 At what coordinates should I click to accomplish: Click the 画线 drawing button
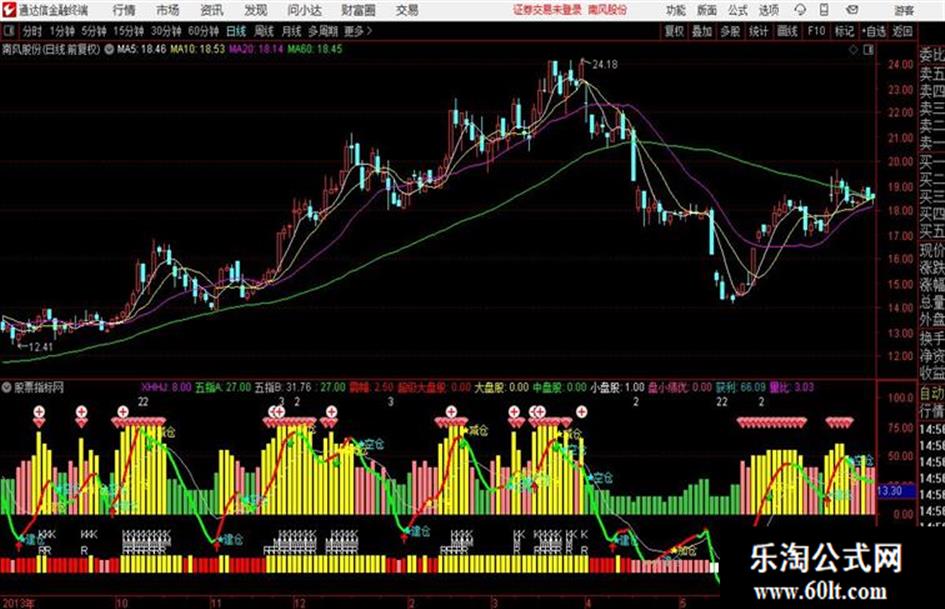787,31
